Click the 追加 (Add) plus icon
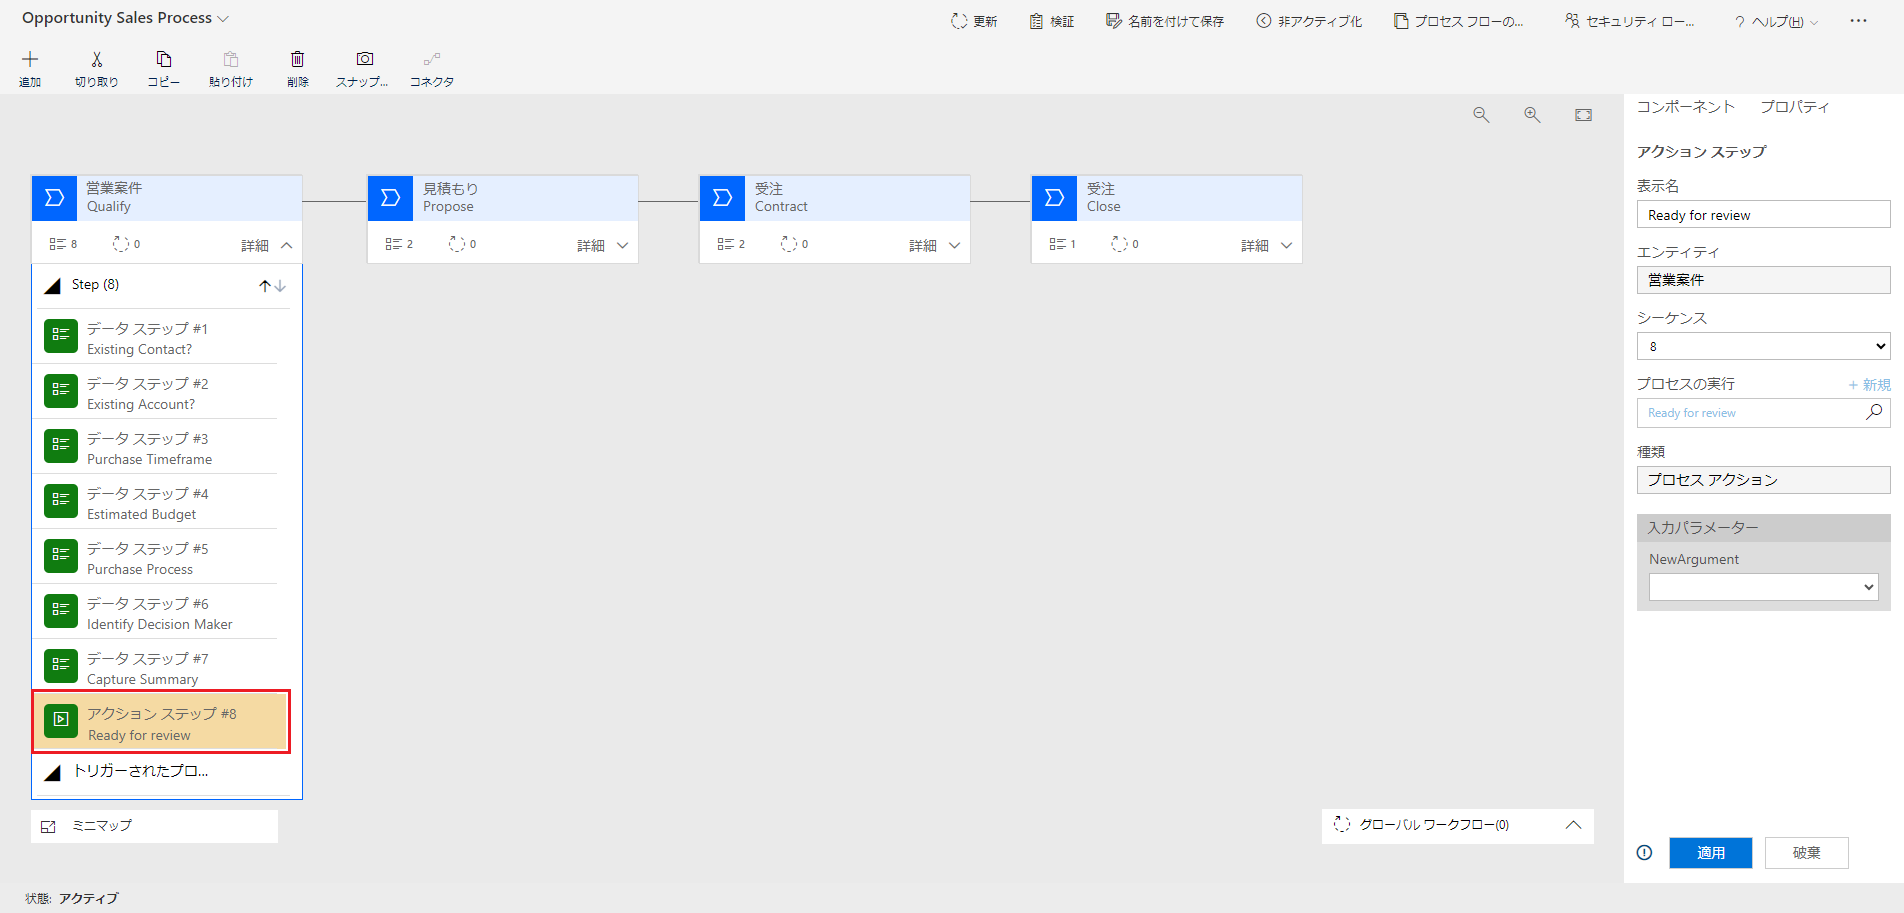This screenshot has width=1904, height=913. coord(30,60)
